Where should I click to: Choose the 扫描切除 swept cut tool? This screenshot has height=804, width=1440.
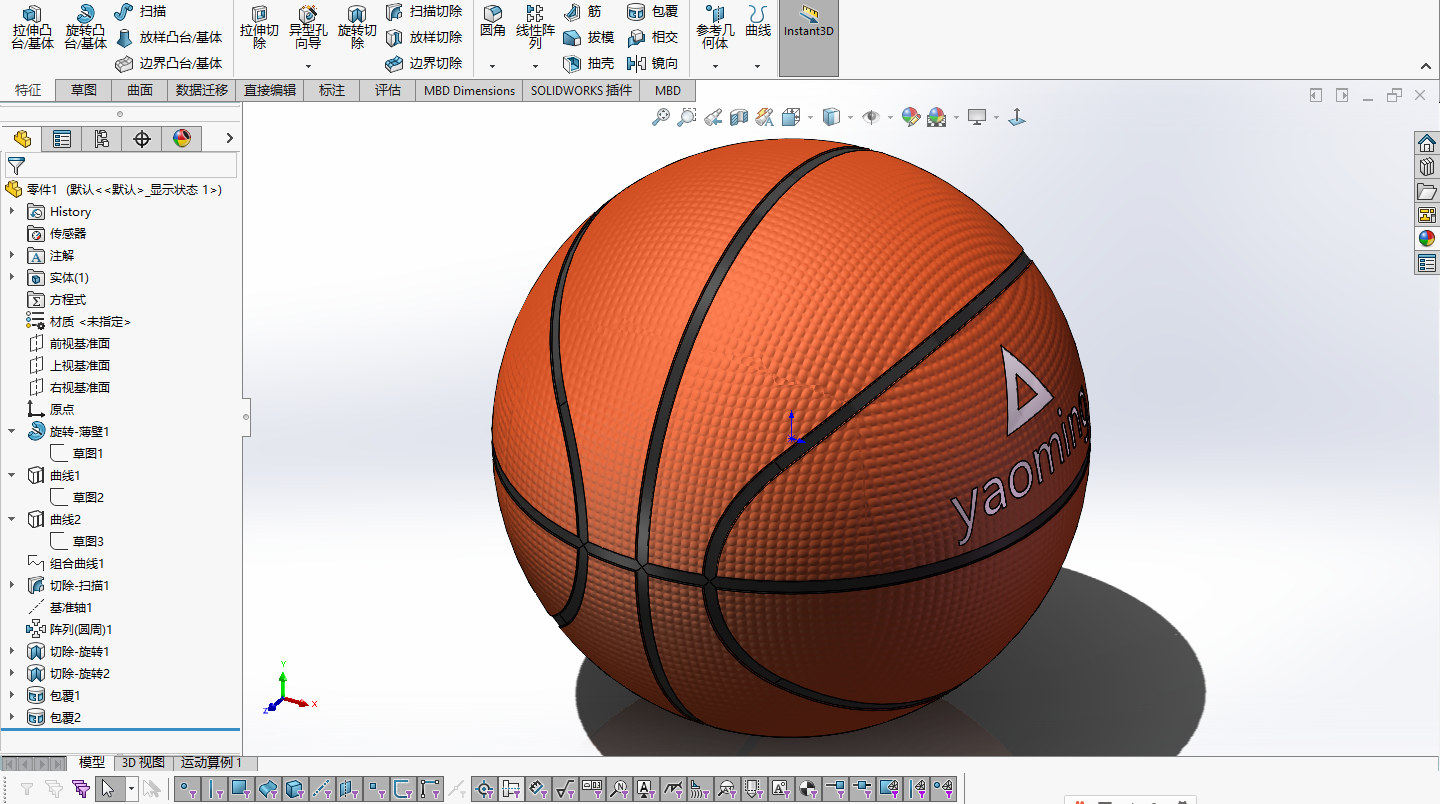tap(424, 11)
